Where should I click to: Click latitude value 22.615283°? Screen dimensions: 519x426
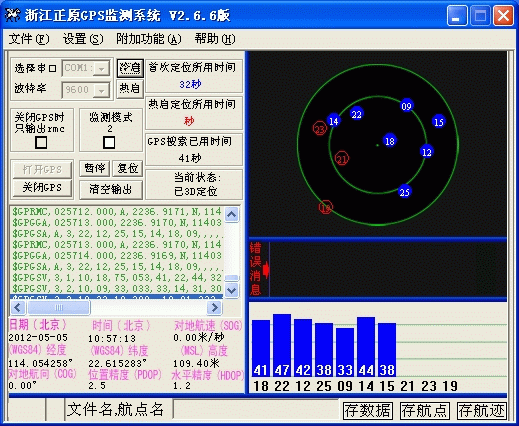coord(117,363)
